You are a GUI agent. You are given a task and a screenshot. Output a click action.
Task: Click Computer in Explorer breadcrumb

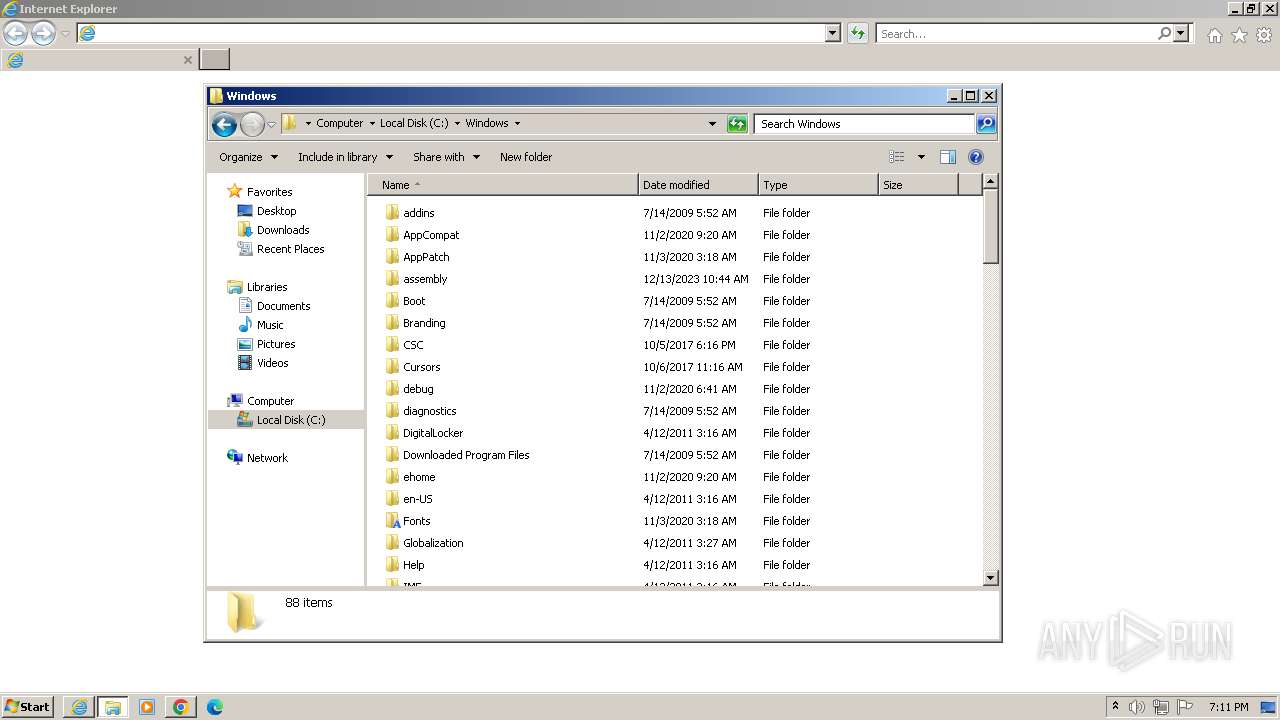[x=340, y=124]
